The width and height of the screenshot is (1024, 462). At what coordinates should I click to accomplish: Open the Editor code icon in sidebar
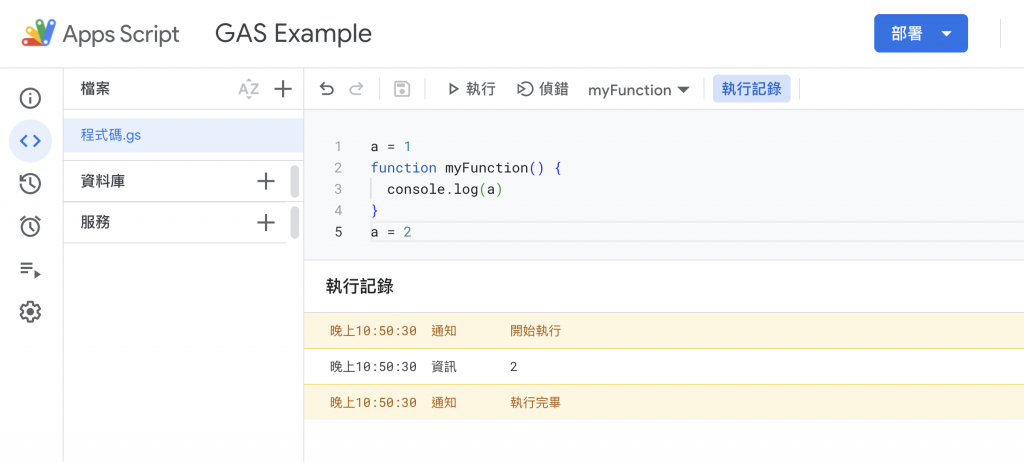point(30,141)
